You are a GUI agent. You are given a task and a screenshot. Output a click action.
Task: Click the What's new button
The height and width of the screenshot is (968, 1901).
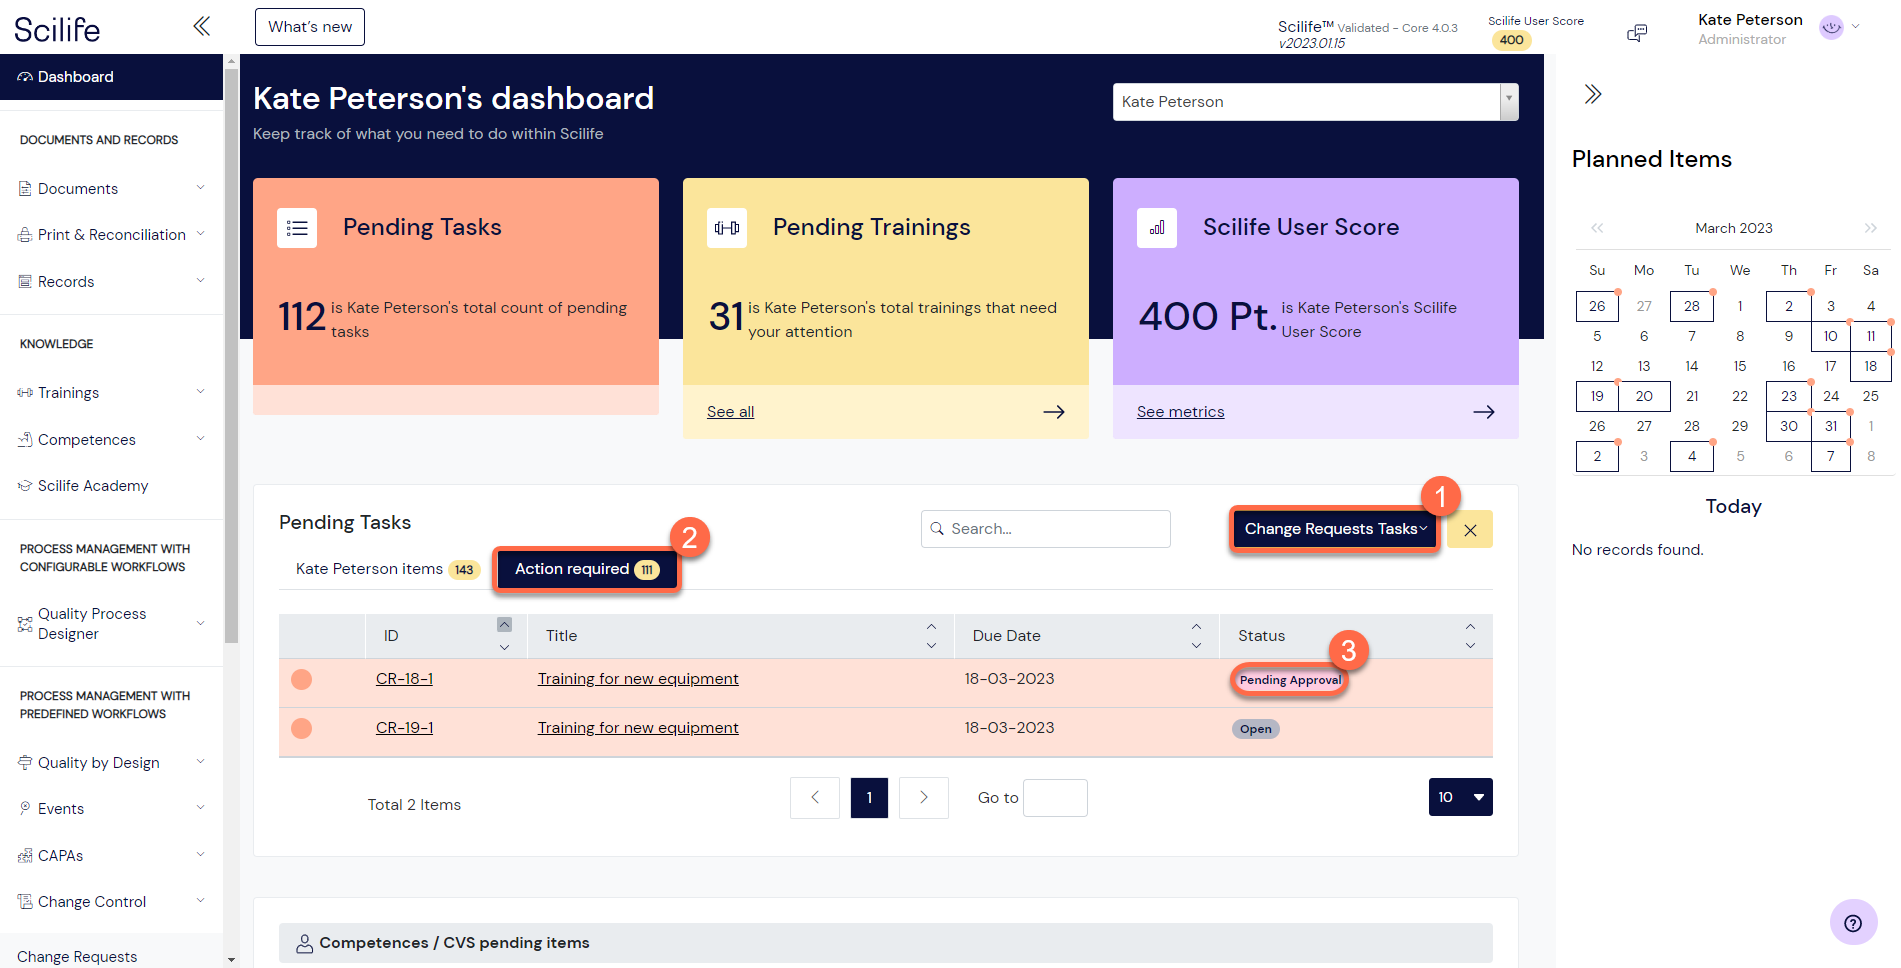[310, 27]
